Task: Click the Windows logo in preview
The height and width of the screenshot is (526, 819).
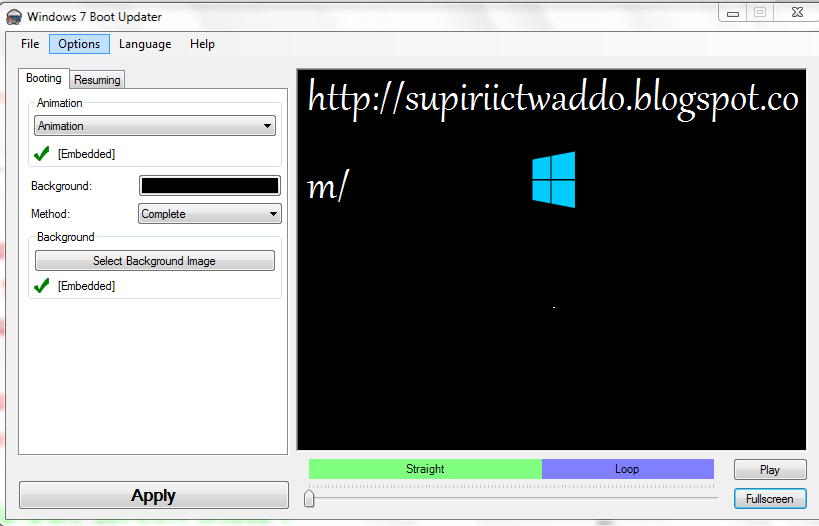Action: (554, 180)
